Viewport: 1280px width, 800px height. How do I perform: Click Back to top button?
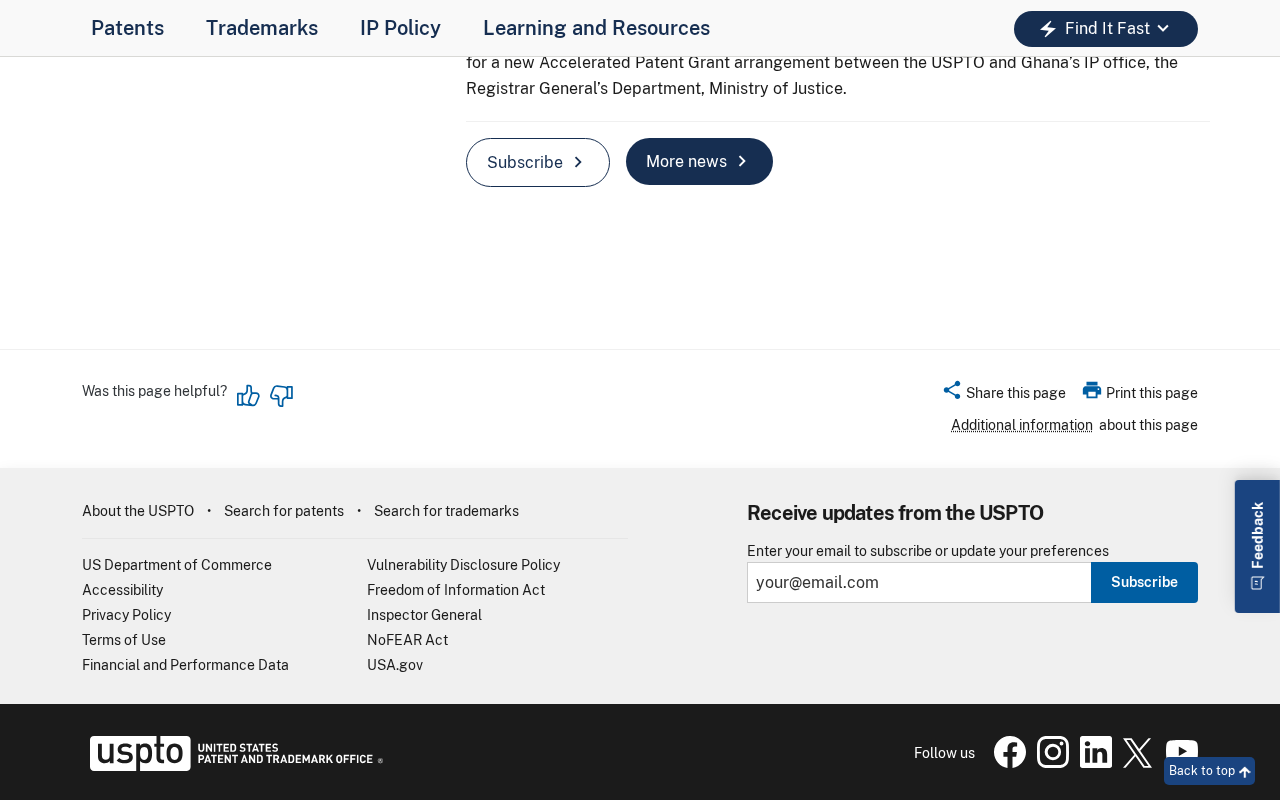tap(1209, 771)
